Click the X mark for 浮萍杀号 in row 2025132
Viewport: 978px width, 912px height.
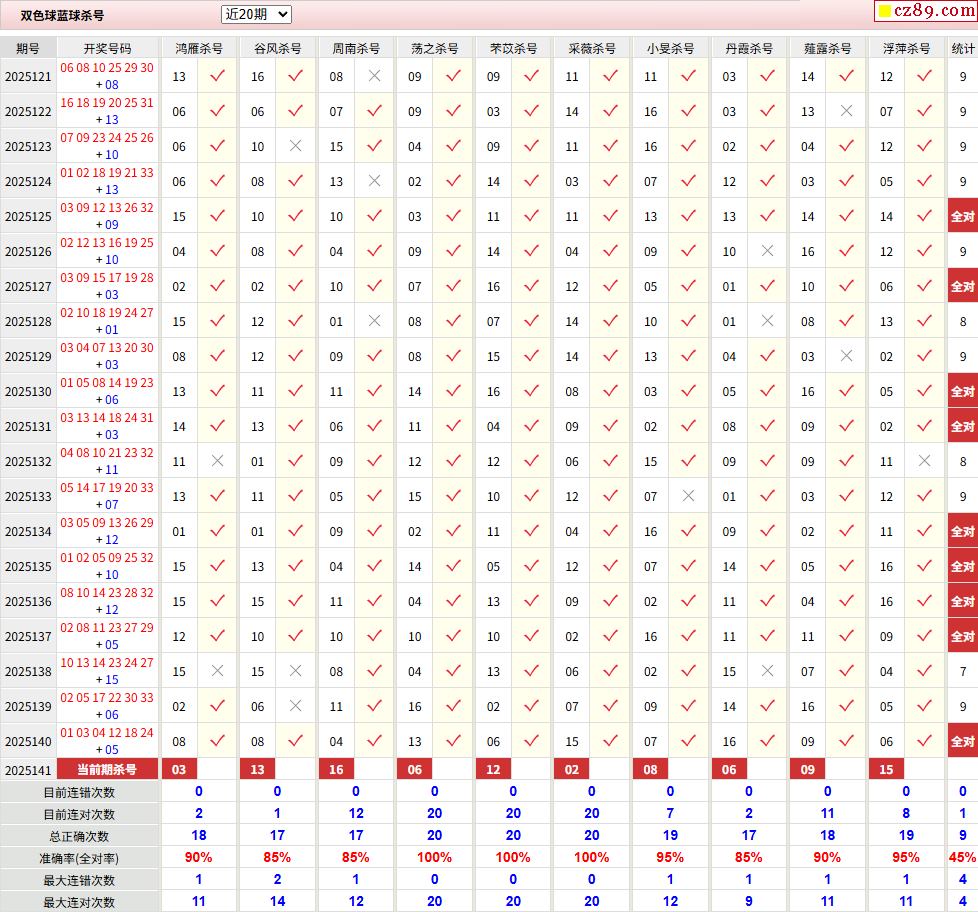[x=925, y=461]
